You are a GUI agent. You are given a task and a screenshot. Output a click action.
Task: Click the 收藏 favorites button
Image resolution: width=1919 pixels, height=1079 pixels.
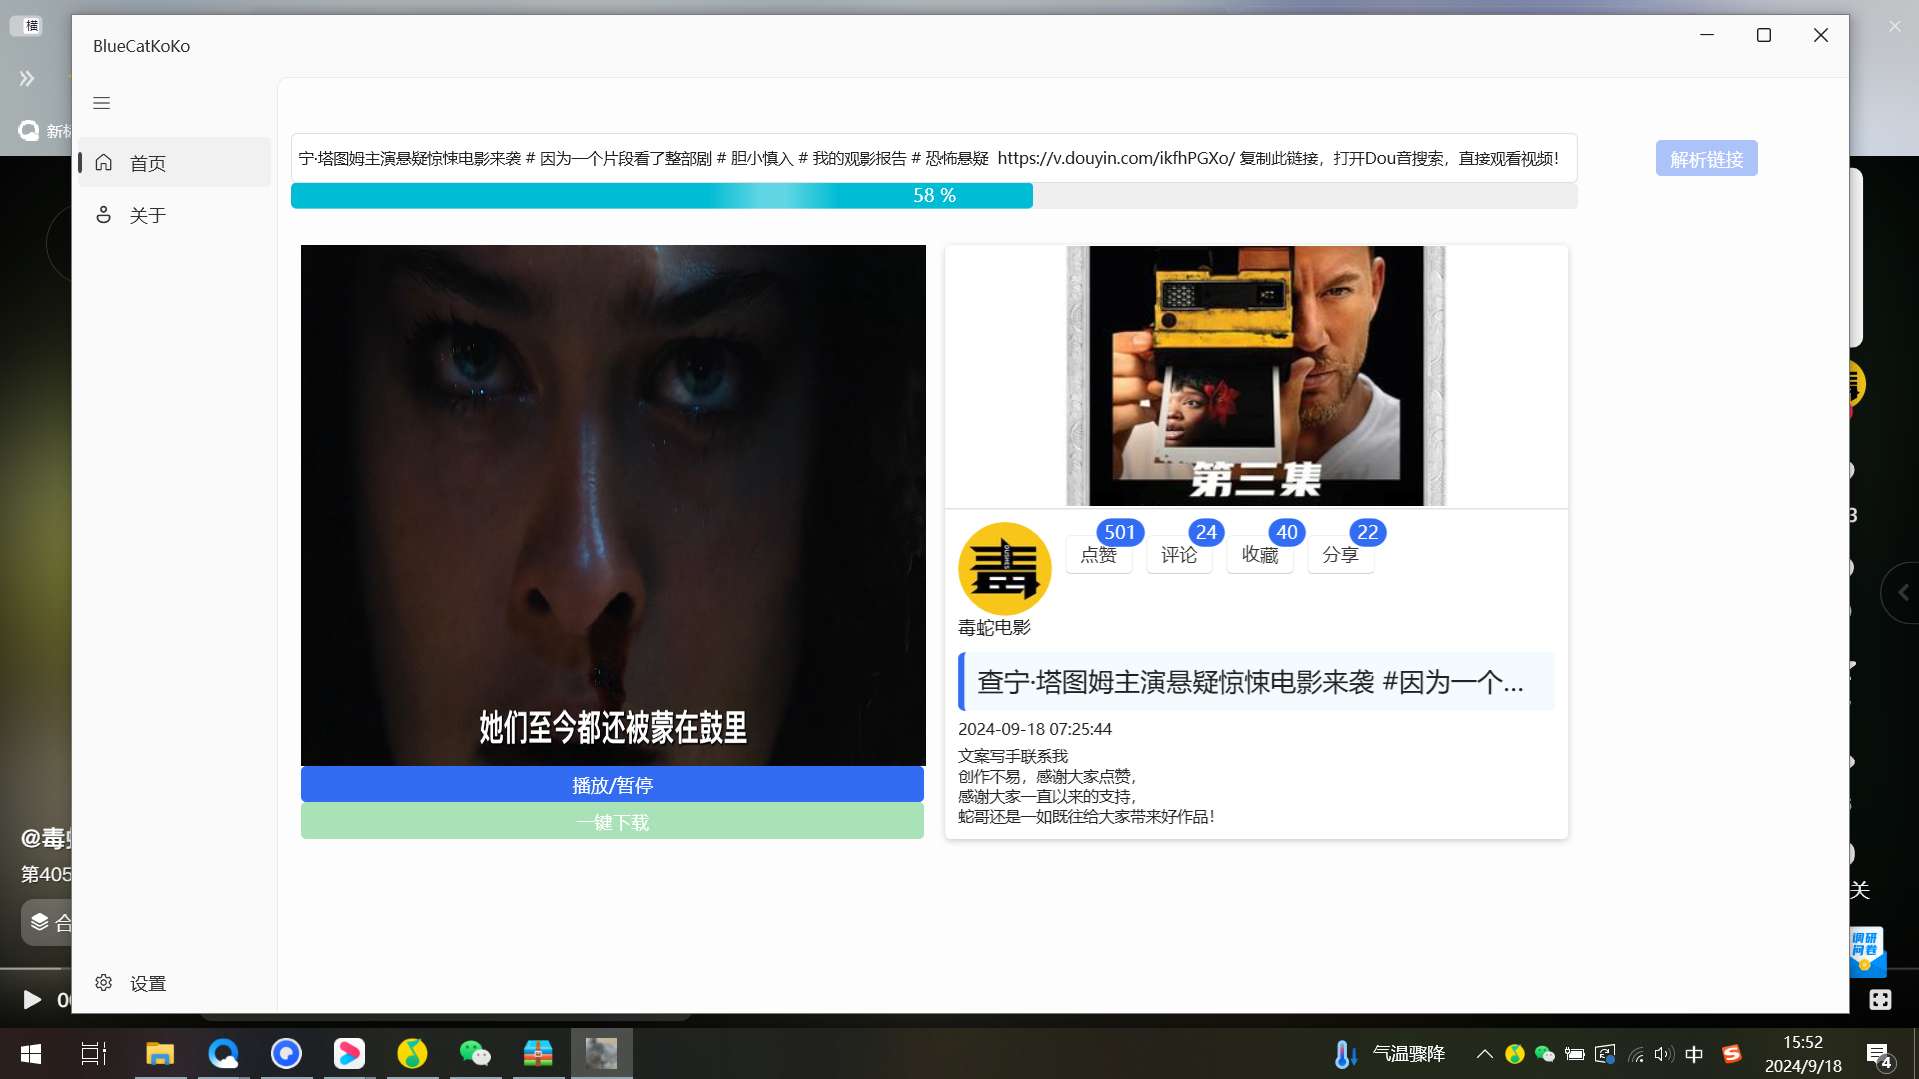[1260, 555]
